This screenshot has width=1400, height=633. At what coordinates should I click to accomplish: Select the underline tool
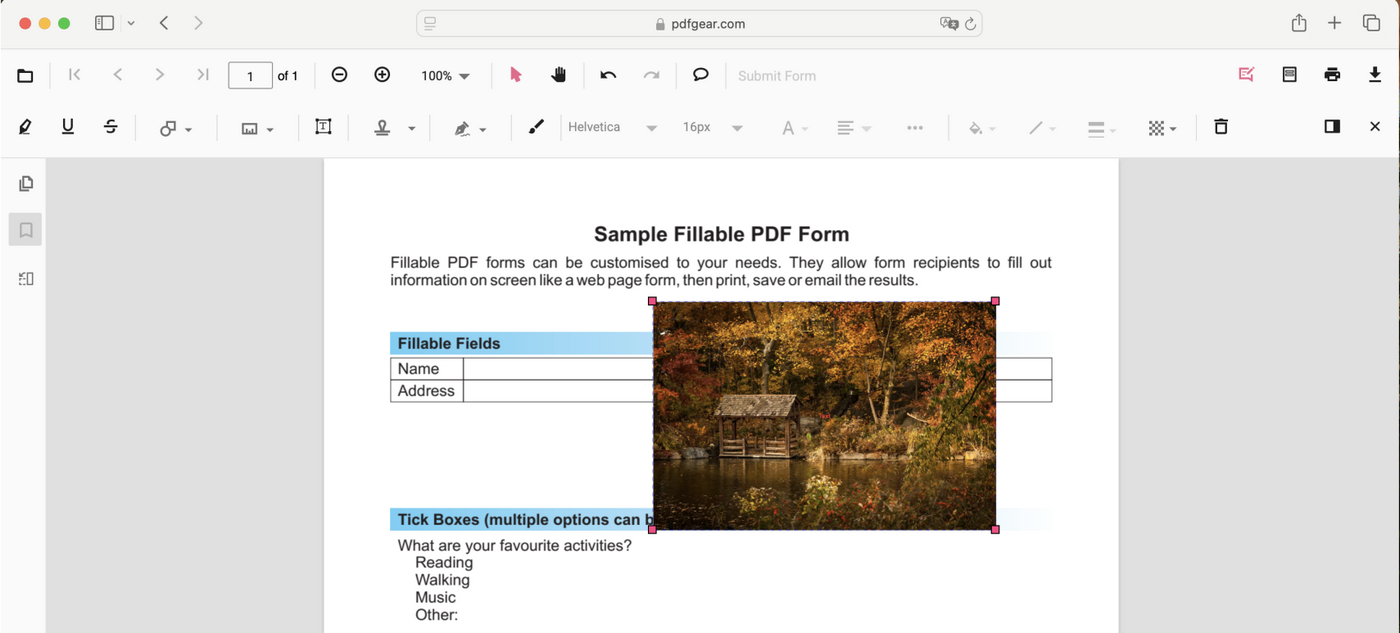click(x=68, y=127)
